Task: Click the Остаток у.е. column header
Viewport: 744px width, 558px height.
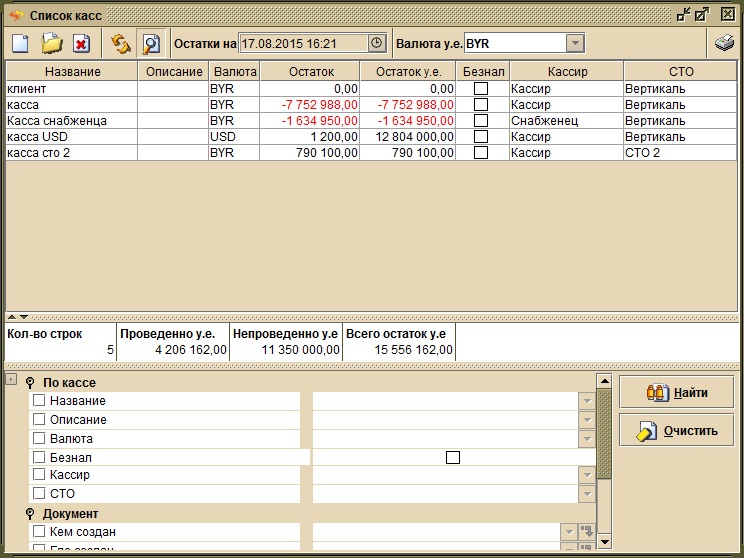Action: [408, 72]
